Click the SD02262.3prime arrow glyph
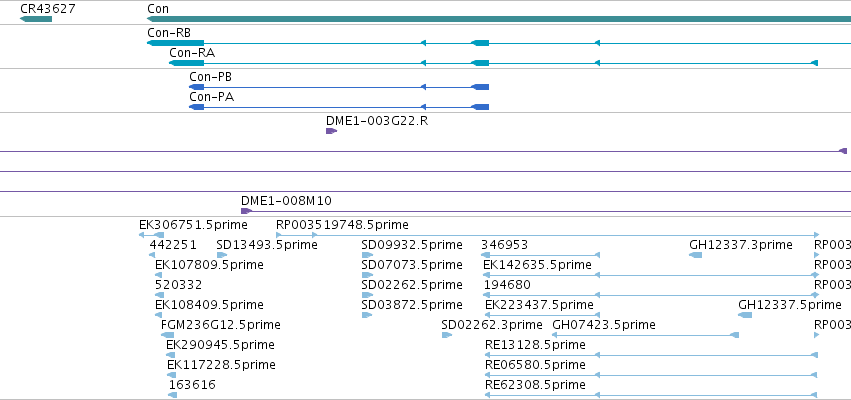Image resolution: width=851 pixels, height=400 pixels. [447, 335]
